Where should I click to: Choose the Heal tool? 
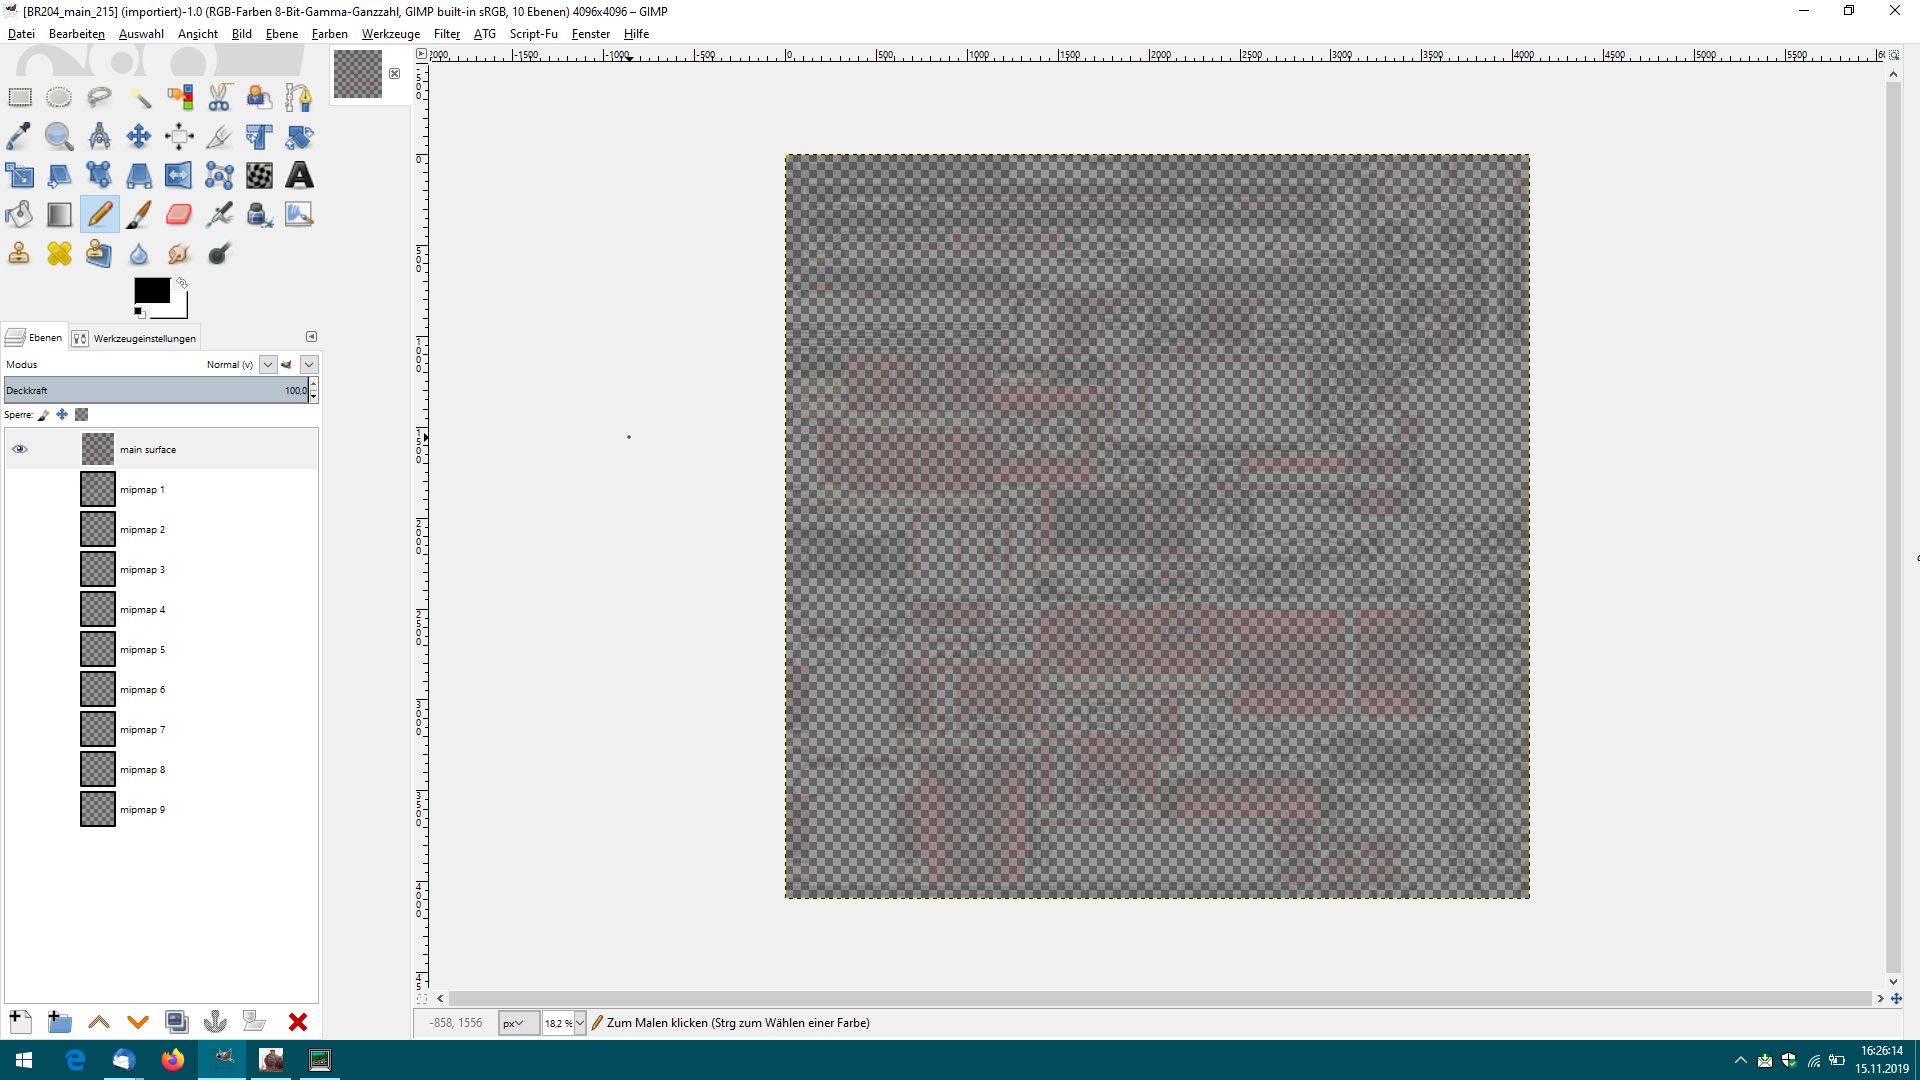pyautogui.click(x=59, y=253)
